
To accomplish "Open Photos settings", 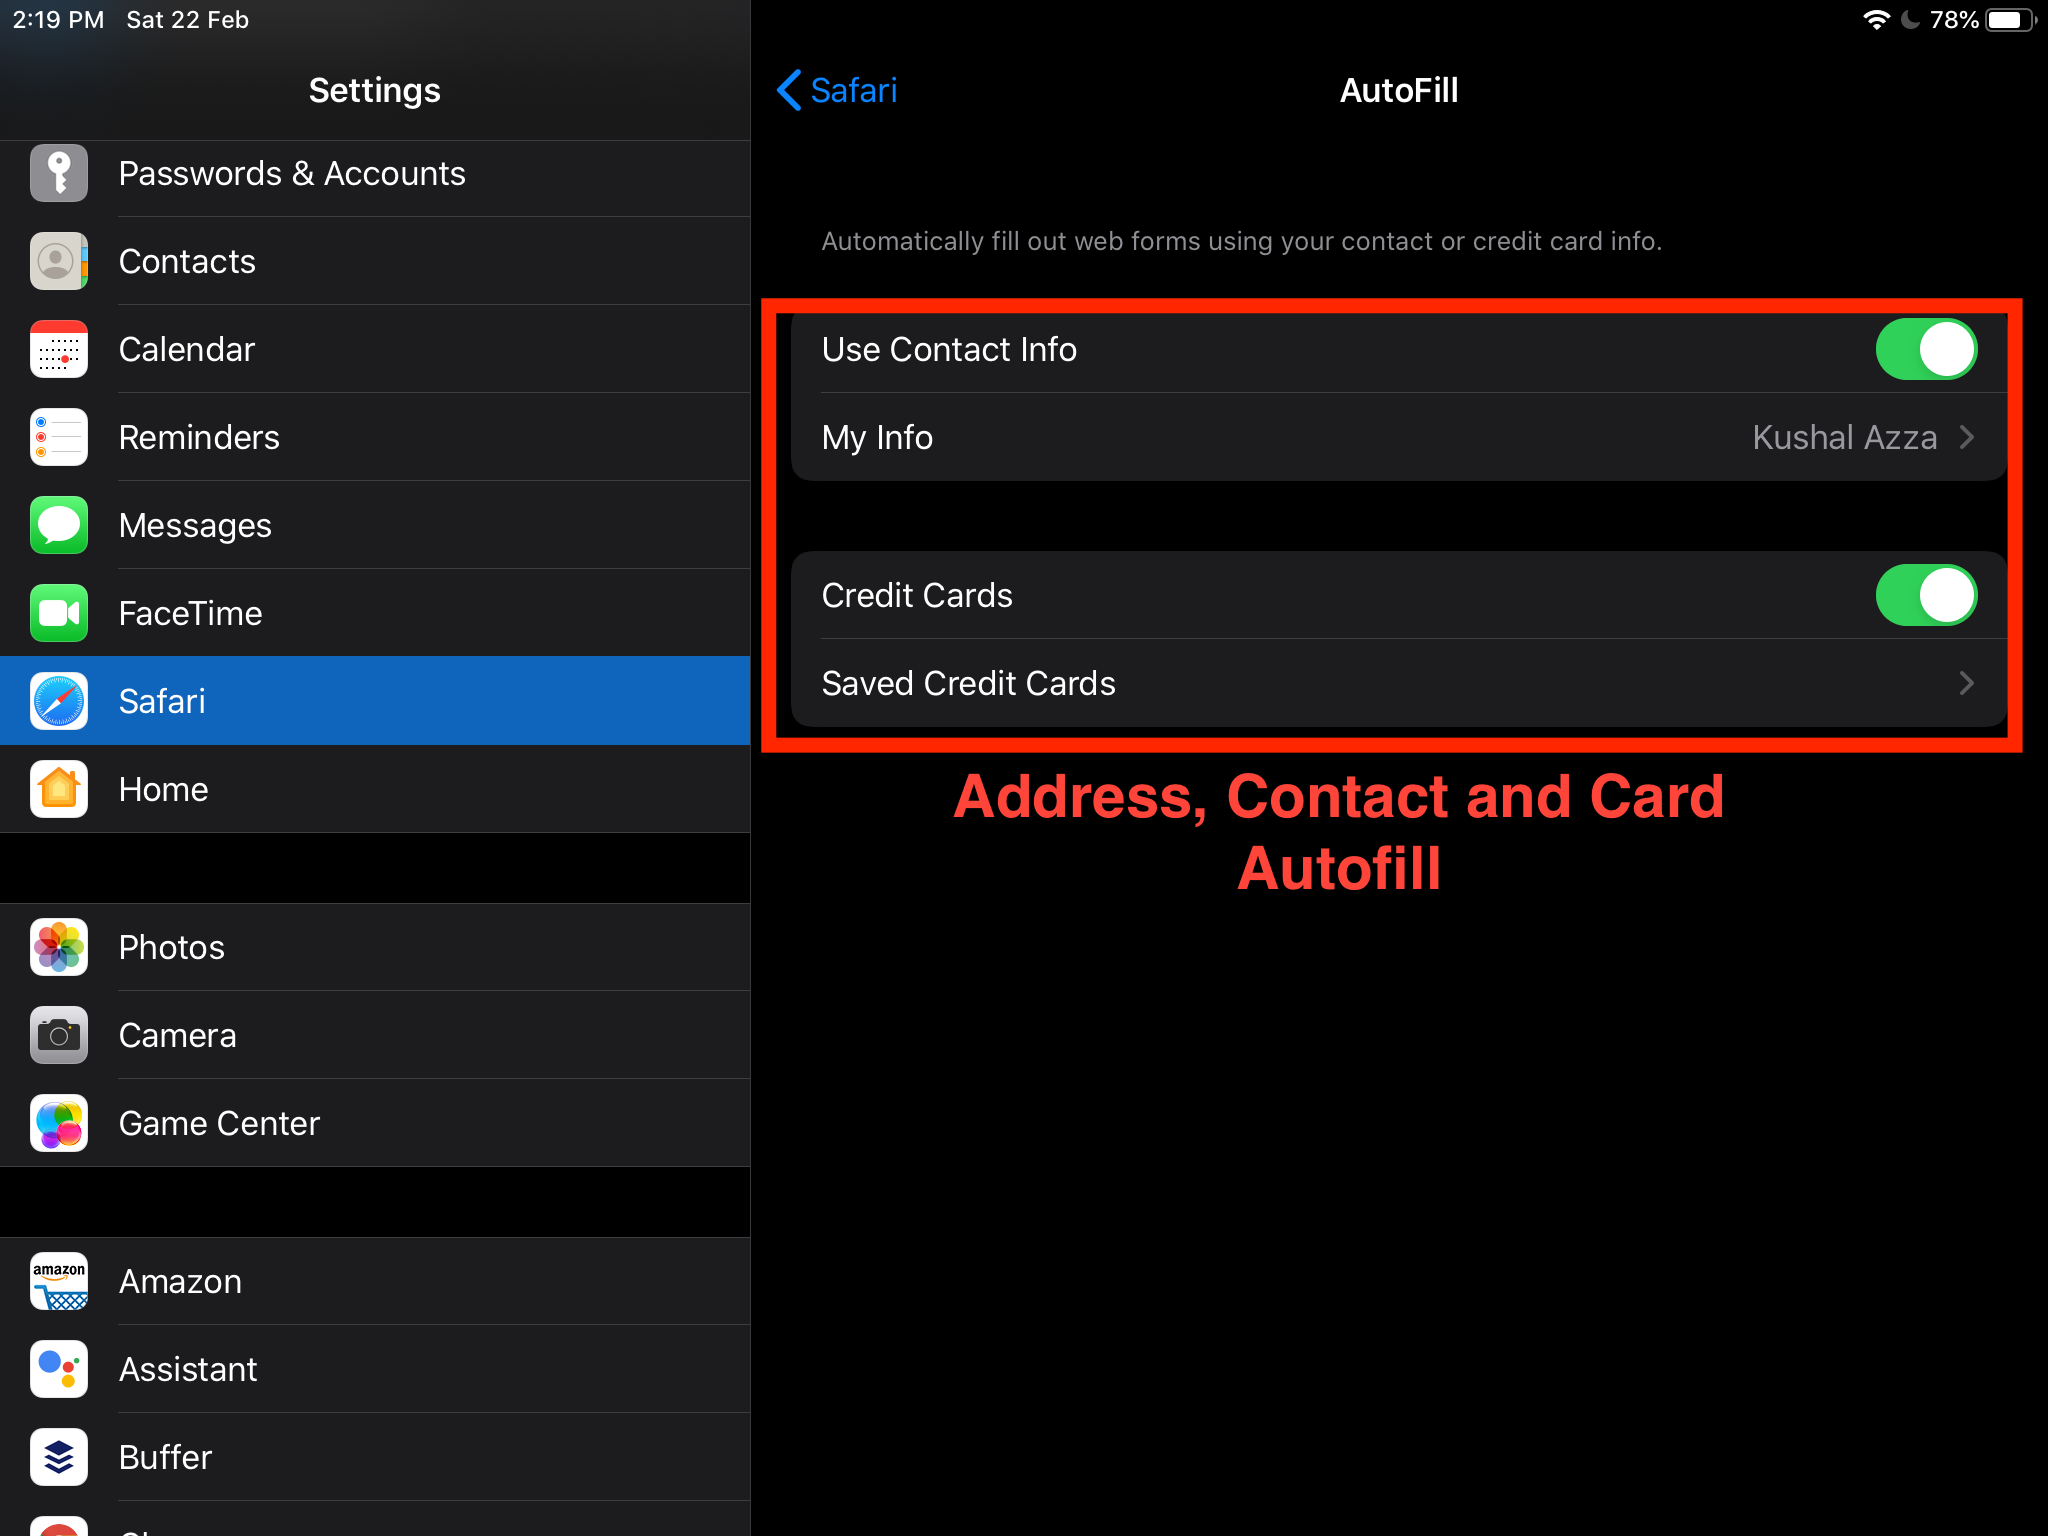I will pyautogui.click(x=375, y=947).
